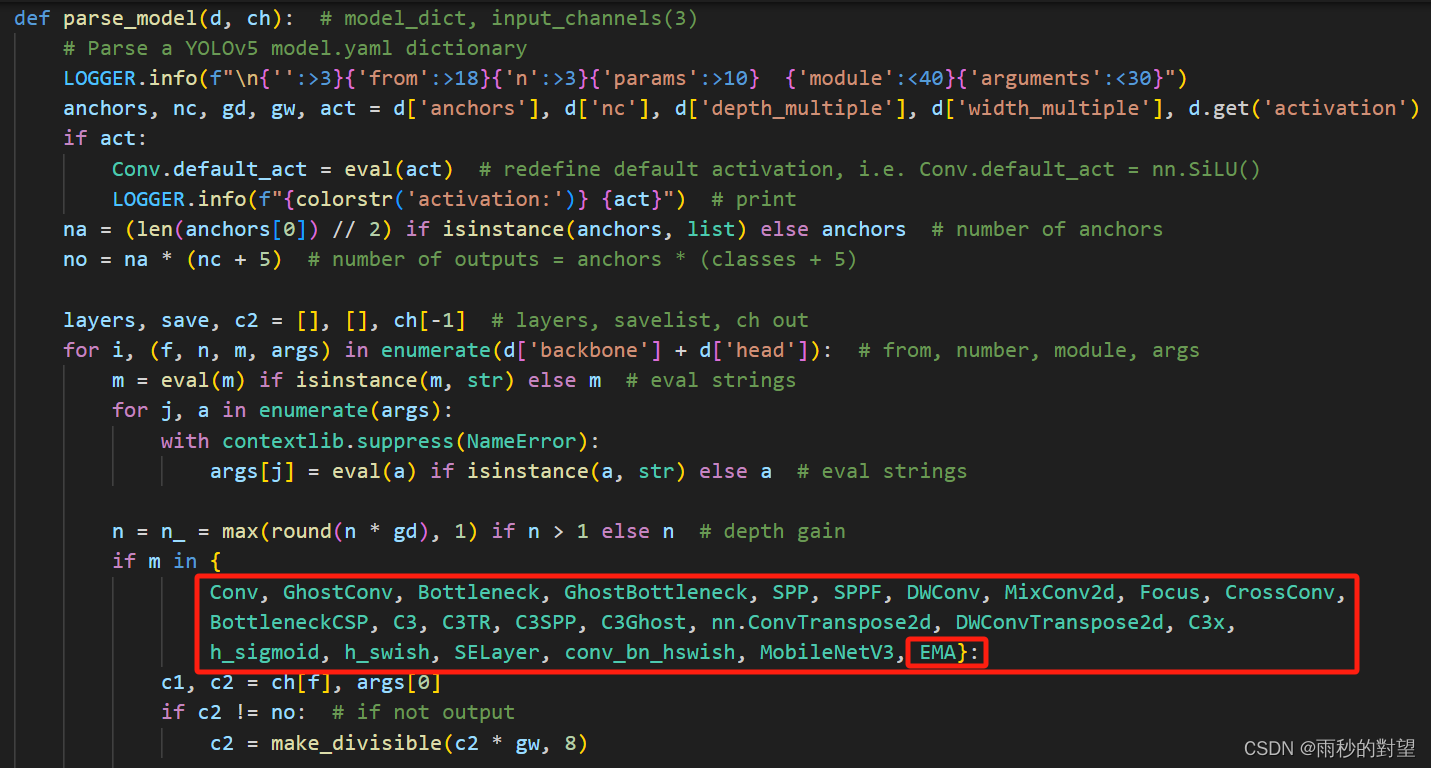Click GhostConv in the module set
Image resolution: width=1431 pixels, height=768 pixels.
(338, 592)
